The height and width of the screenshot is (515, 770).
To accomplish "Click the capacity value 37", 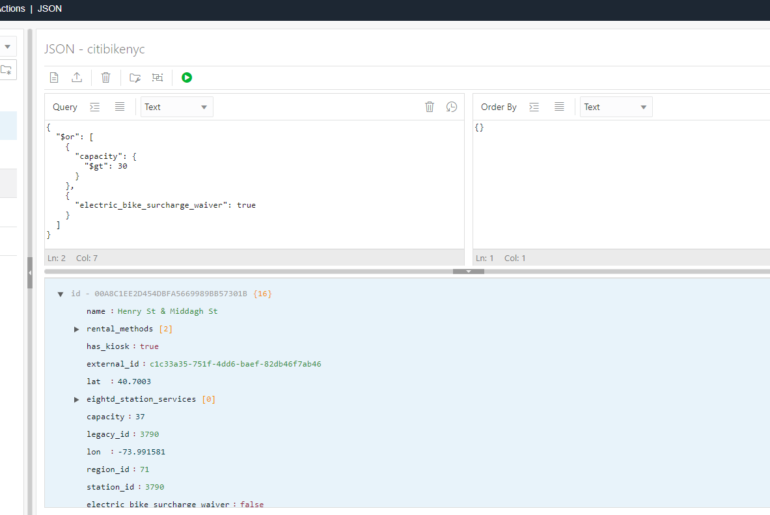I will [x=140, y=417].
